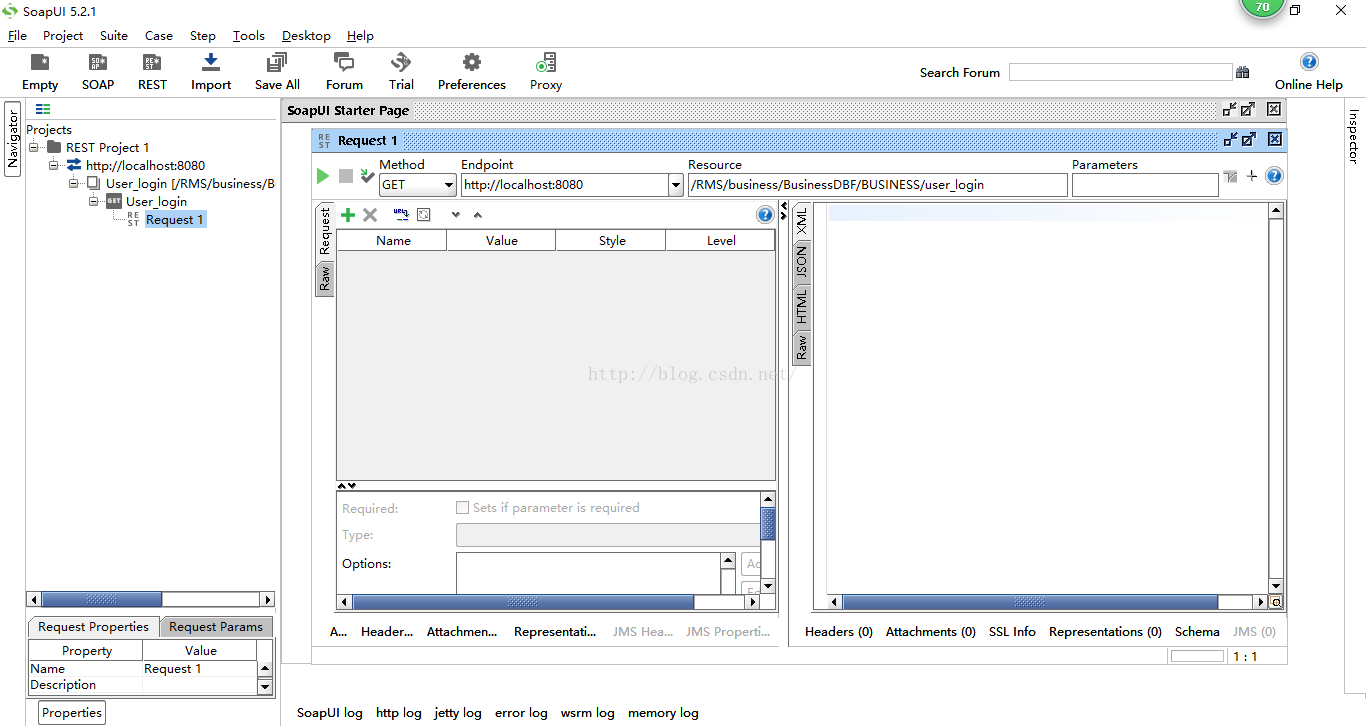Move parameter up arrow icon
This screenshot has width=1366, height=726.
pyautogui.click(x=478, y=215)
